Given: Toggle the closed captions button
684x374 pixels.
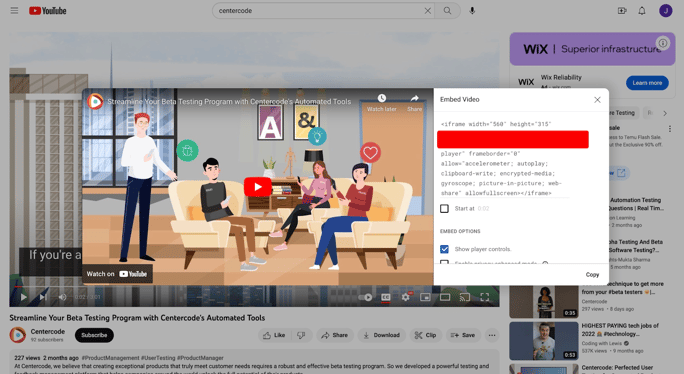Looking at the screenshot, I should (386, 297).
